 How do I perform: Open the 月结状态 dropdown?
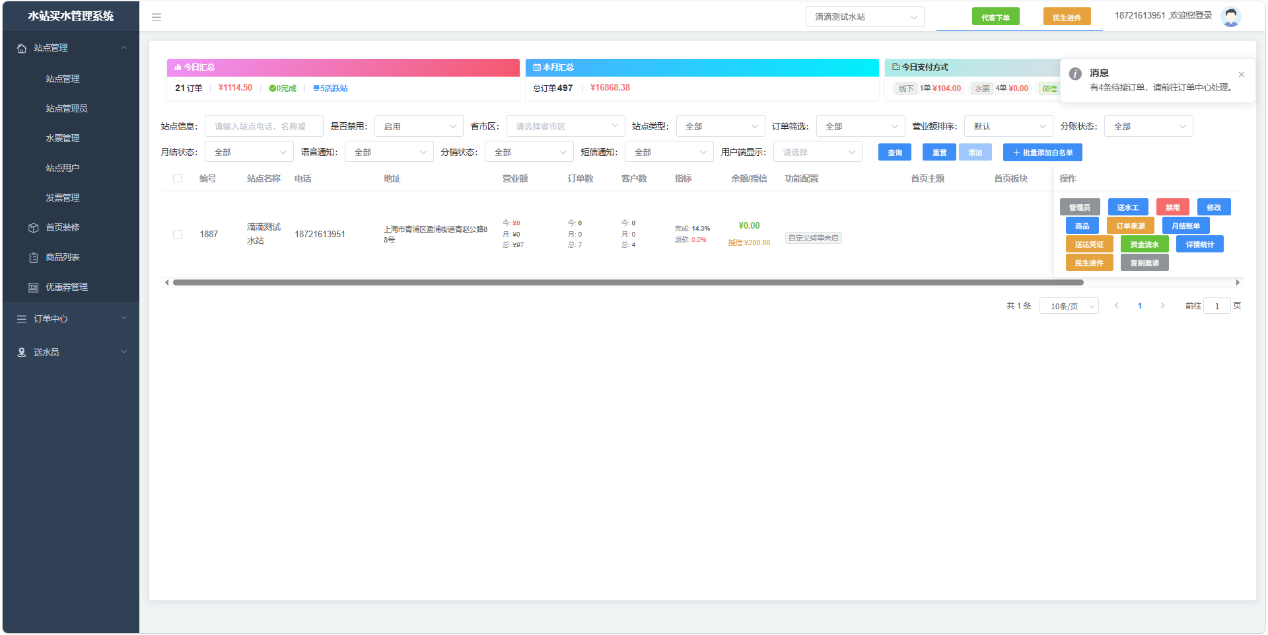(249, 152)
